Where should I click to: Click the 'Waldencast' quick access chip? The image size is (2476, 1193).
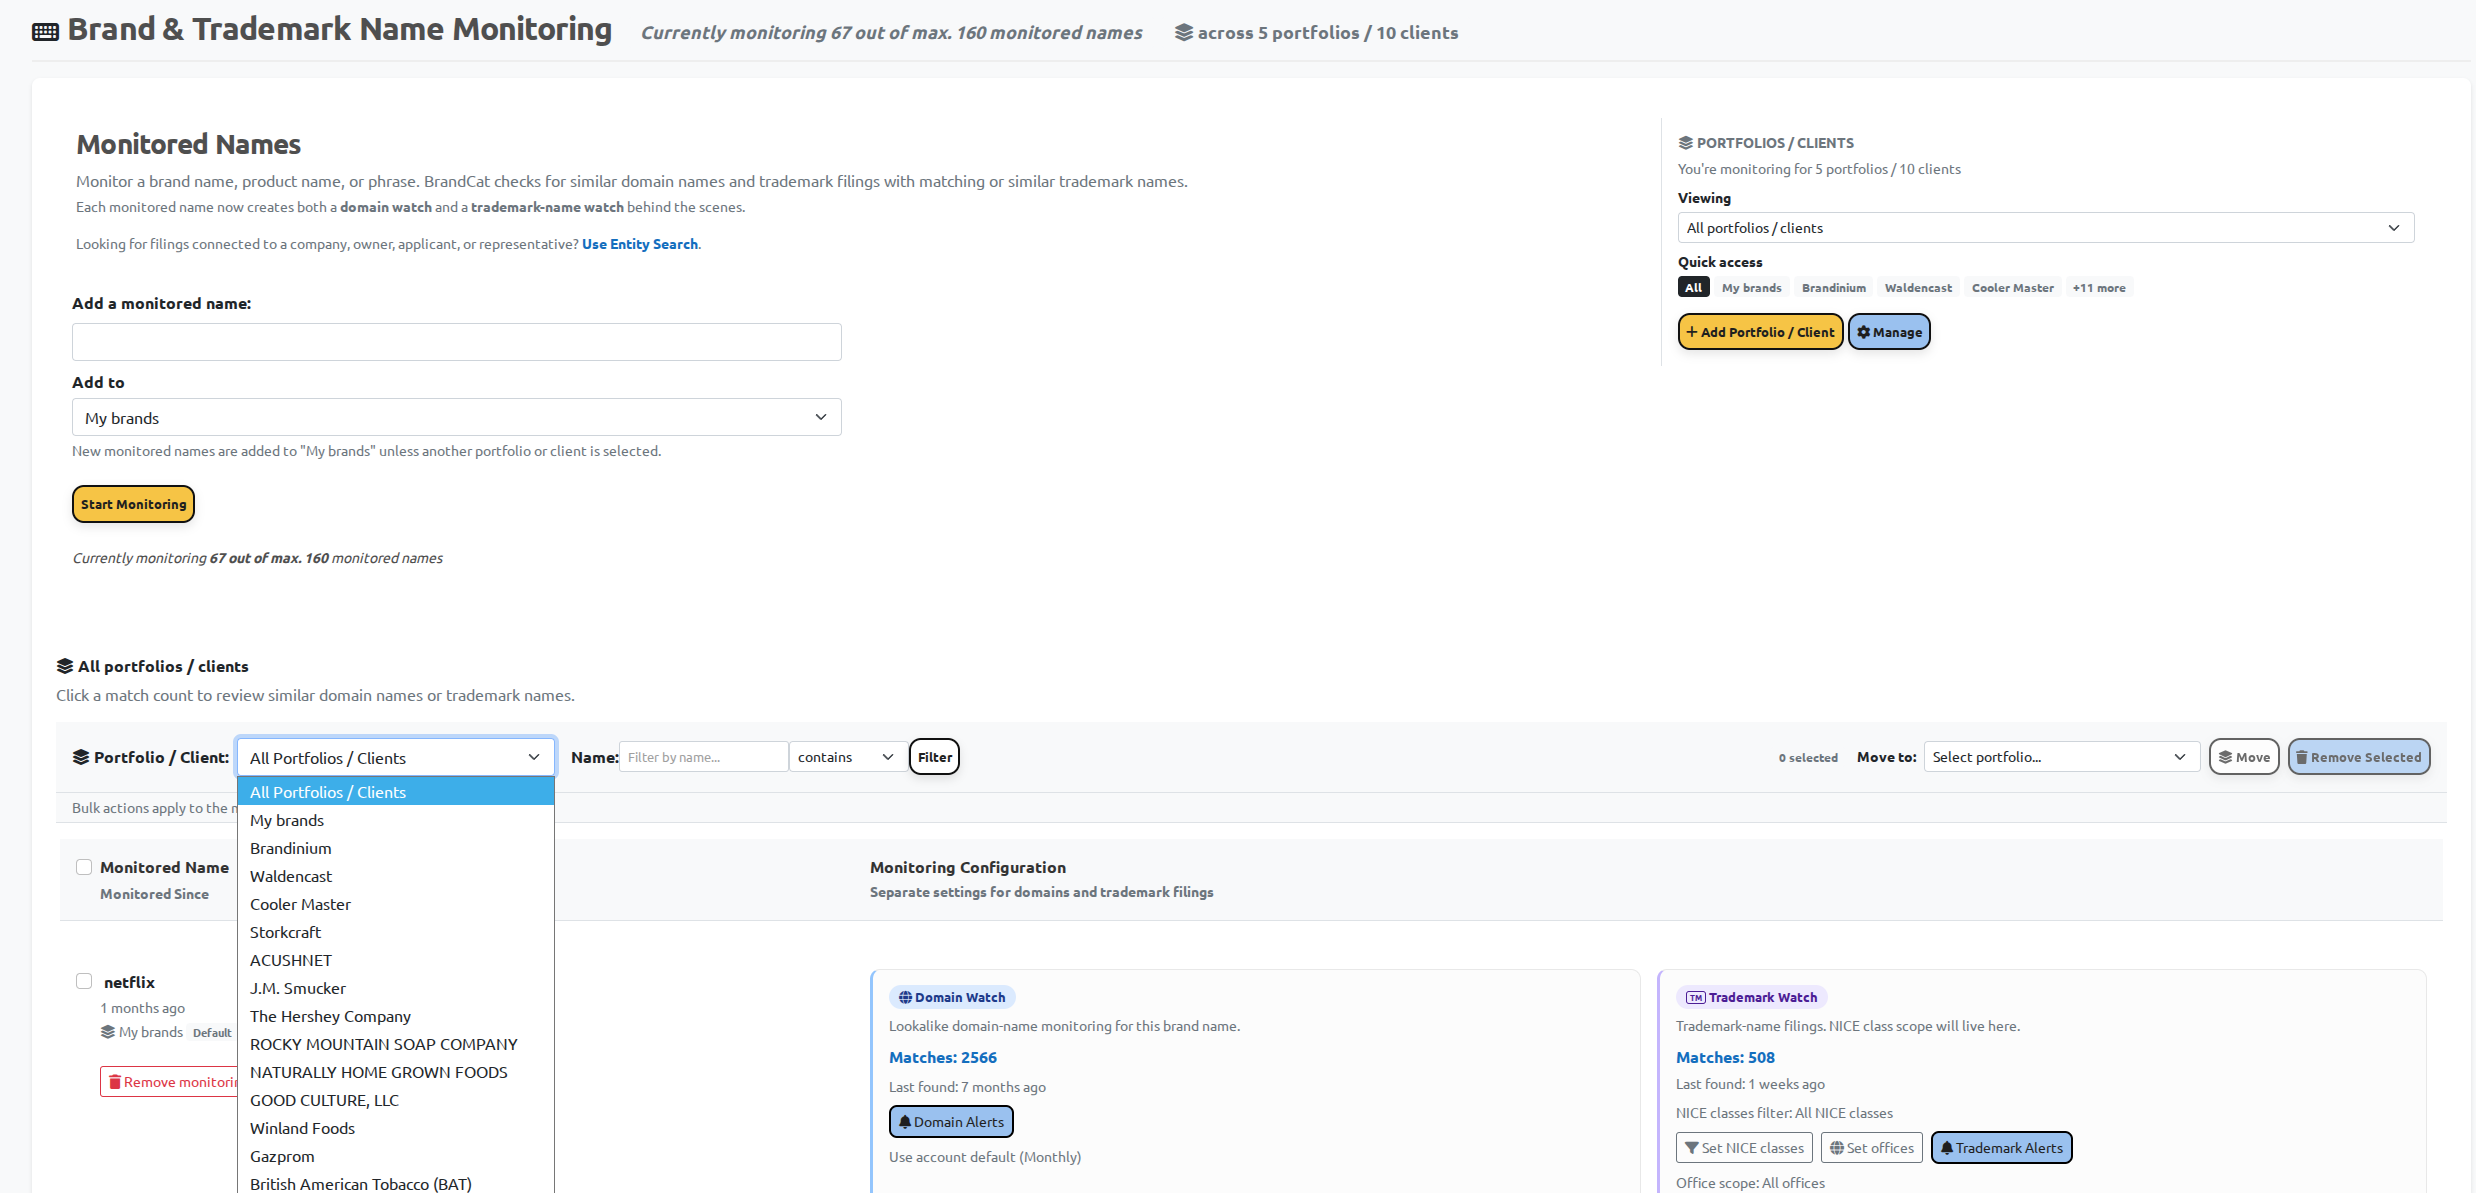[1917, 287]
